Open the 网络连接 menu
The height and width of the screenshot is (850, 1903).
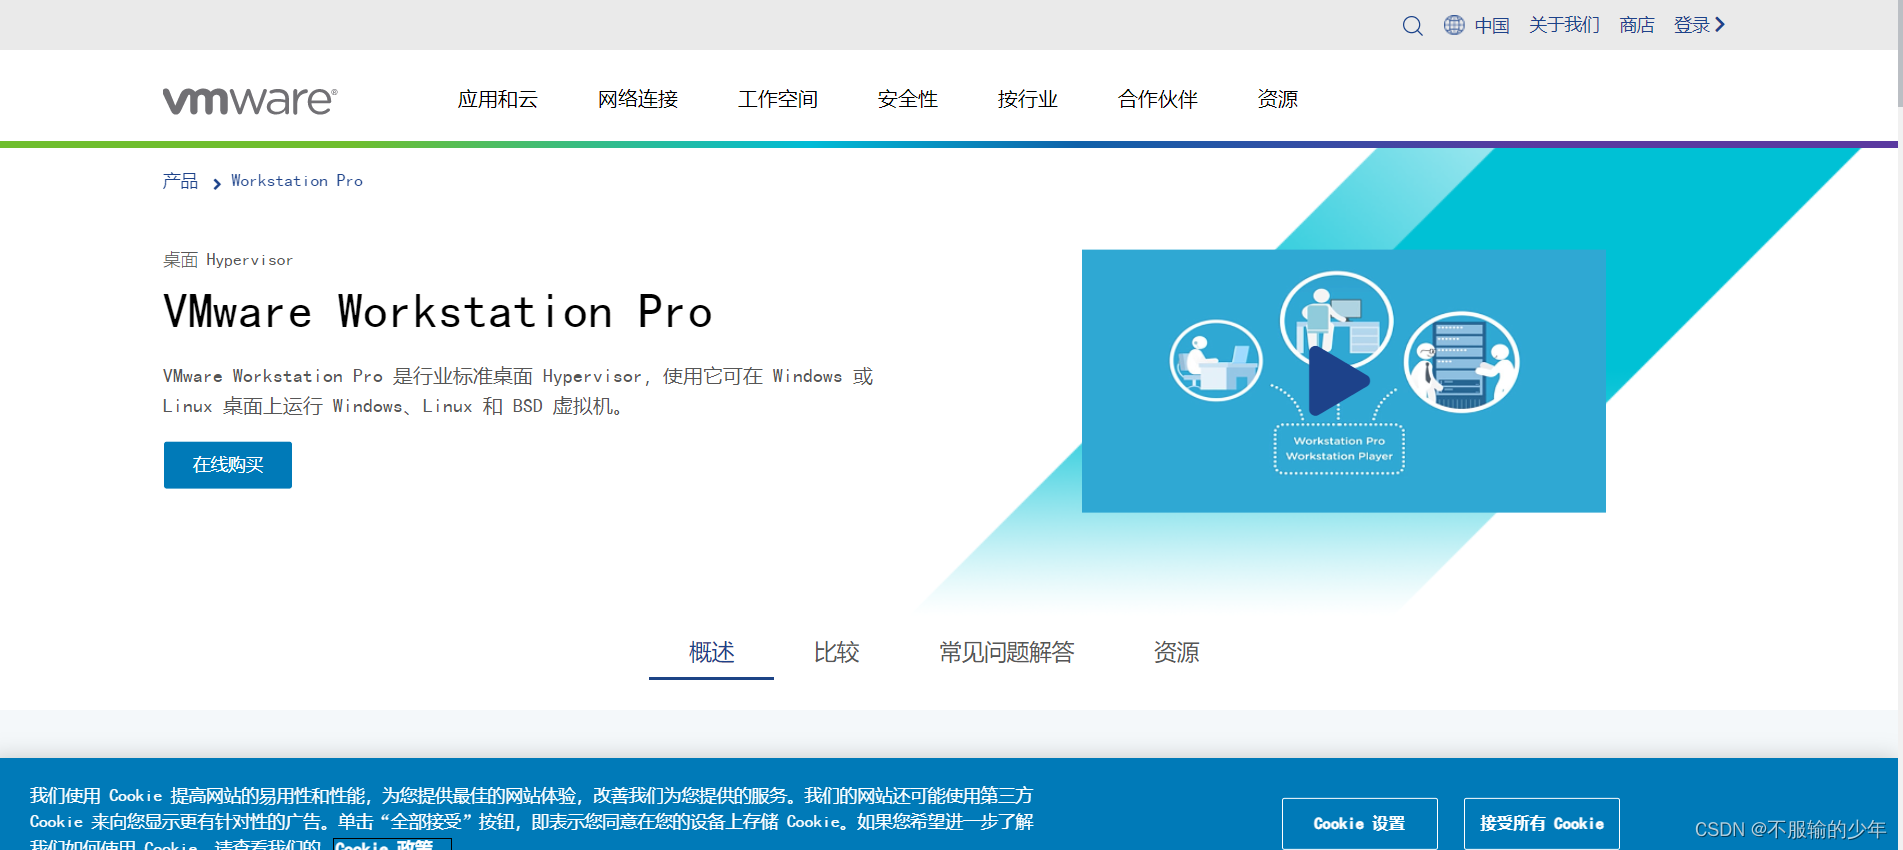(x=638, y=99)
